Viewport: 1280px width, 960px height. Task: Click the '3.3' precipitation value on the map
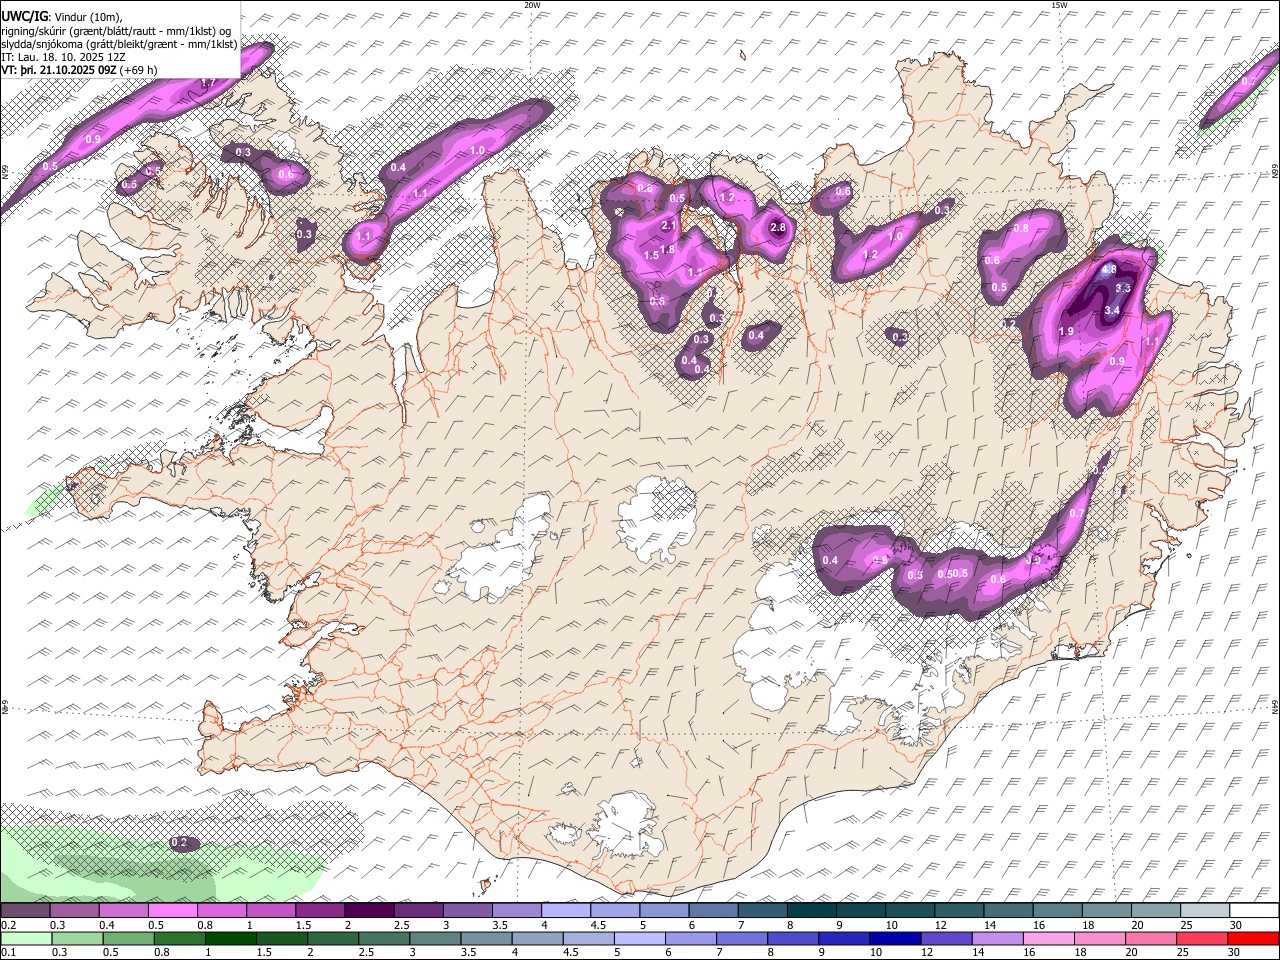point(1123,288)
